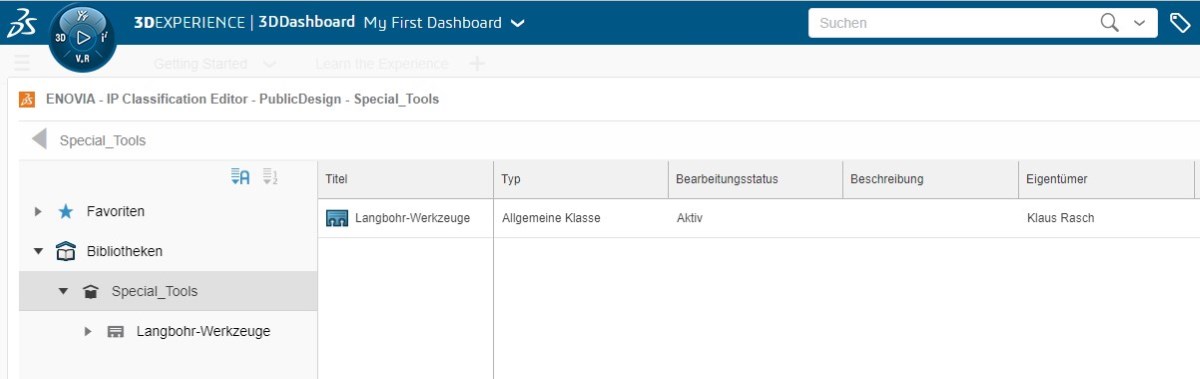Select Bibliotheken in the tree
The image size is (1200, 379).
(x=125, y=251)
